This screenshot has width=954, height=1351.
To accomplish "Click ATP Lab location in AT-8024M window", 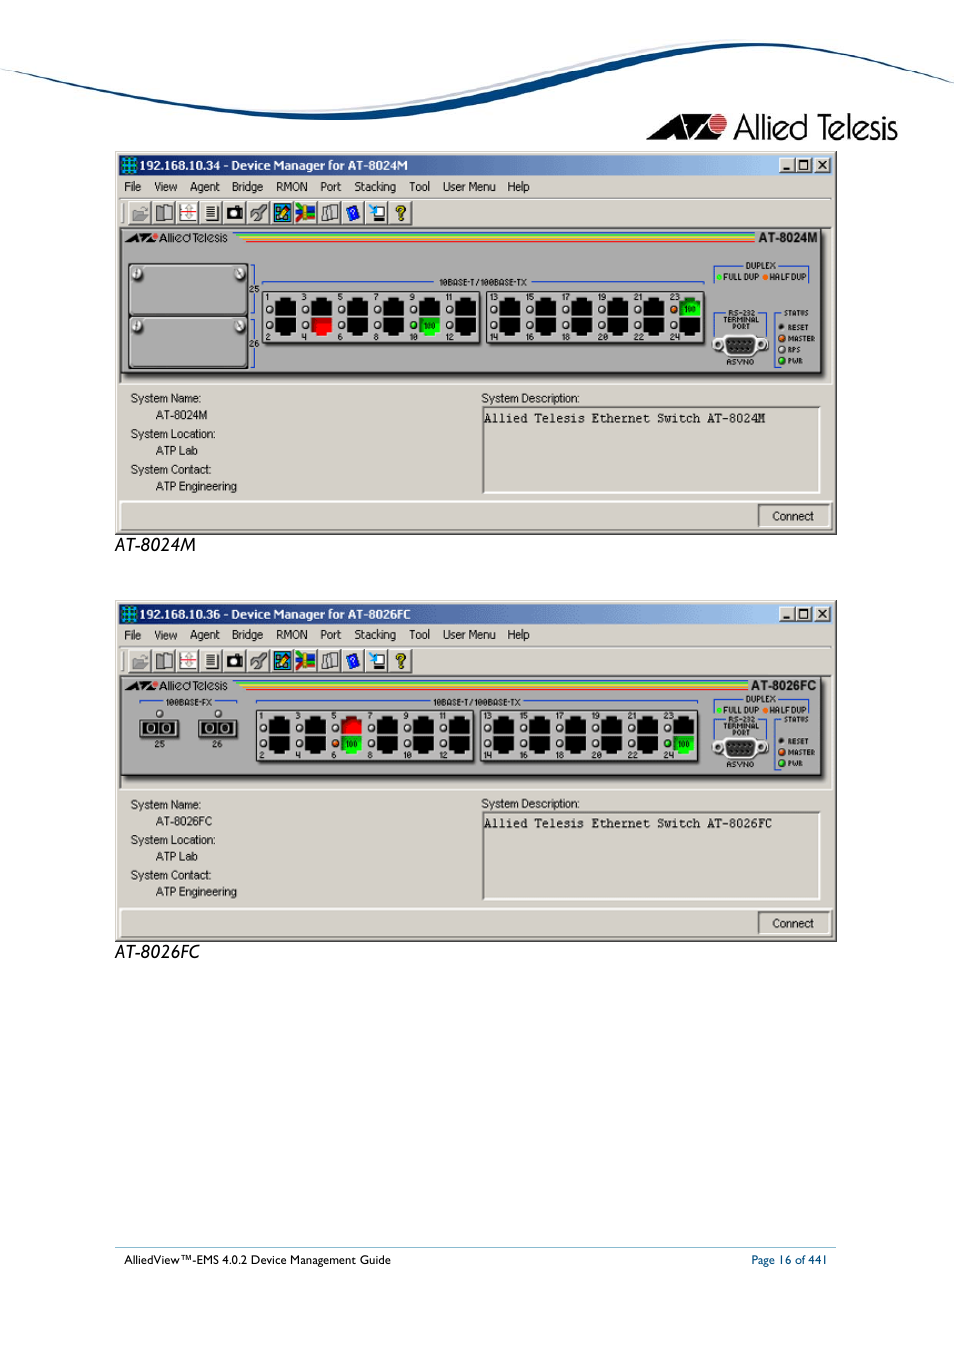I will point(177,451).
